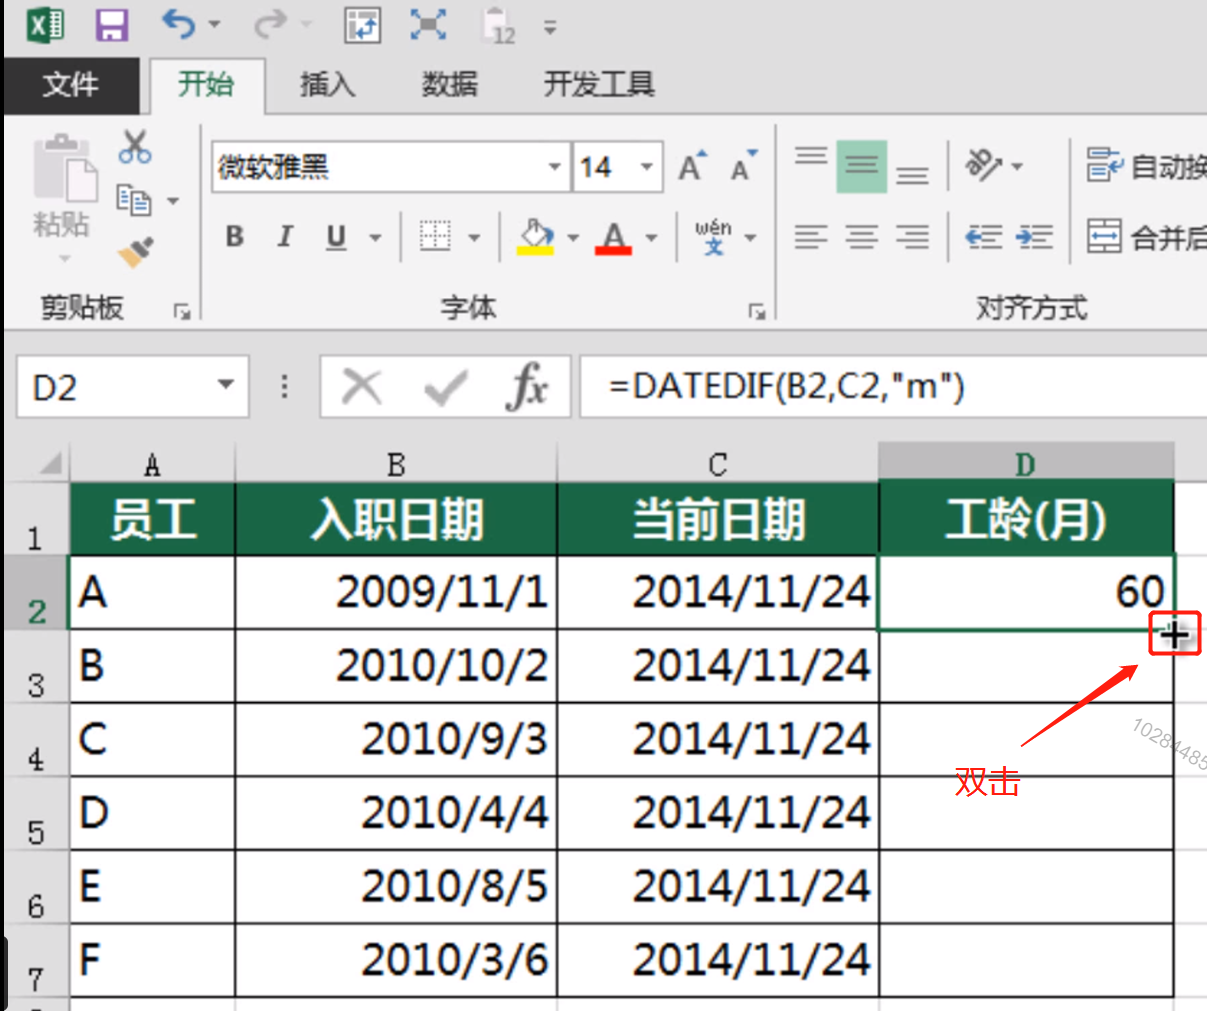The height and width of the screenshot is (1011, 1207).
Task: Expand the Name Box dropdown arrow
Action: pyautogui.click(x=226, y=385)
